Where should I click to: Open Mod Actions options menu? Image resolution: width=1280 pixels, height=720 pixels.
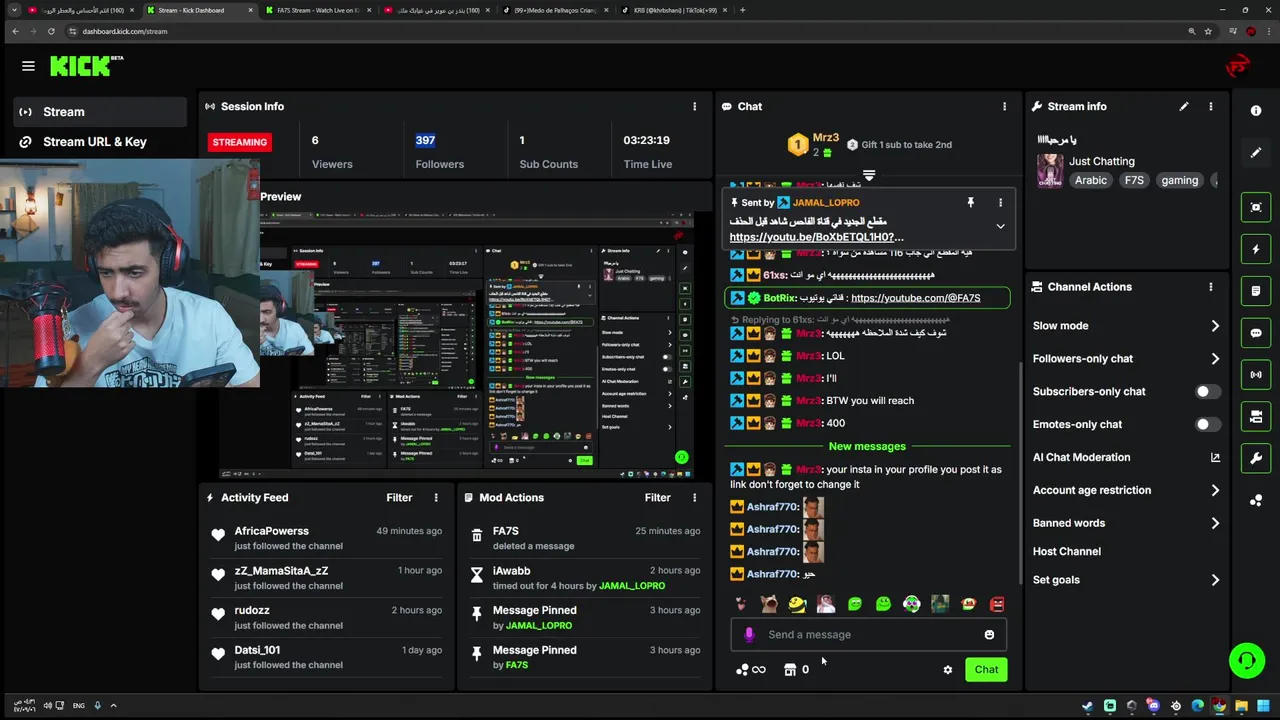coord(695,497)
